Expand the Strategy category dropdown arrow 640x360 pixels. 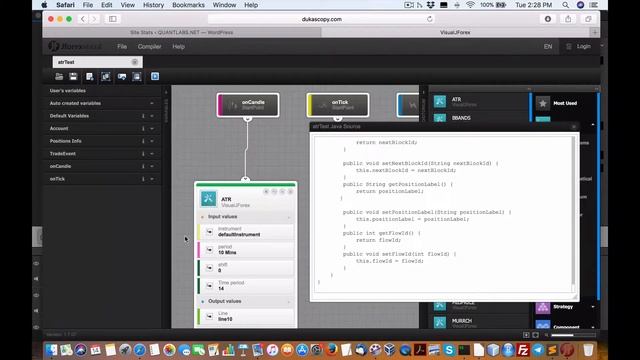(x=593, y=307)
